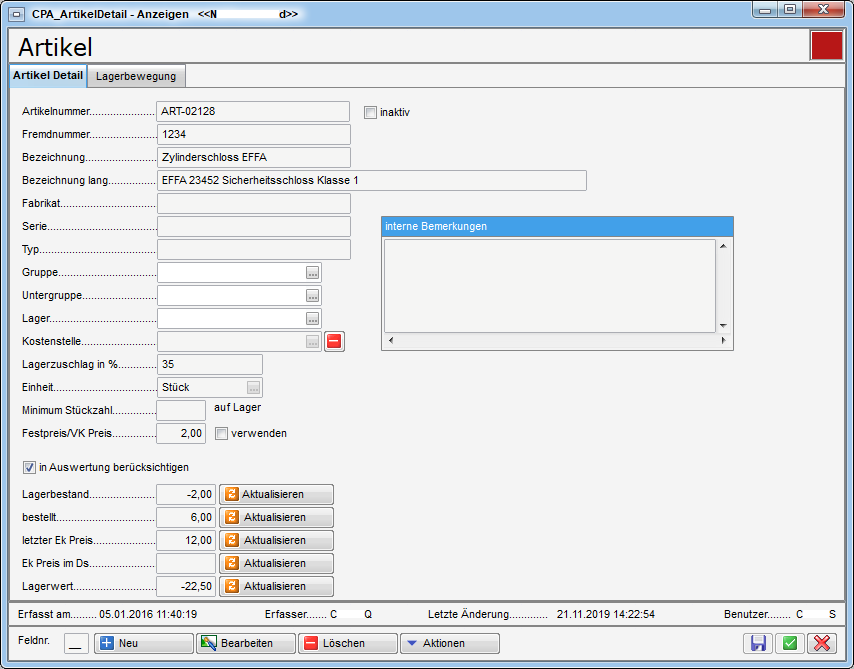Click into the Fremdnummer input field

point(253,134)
